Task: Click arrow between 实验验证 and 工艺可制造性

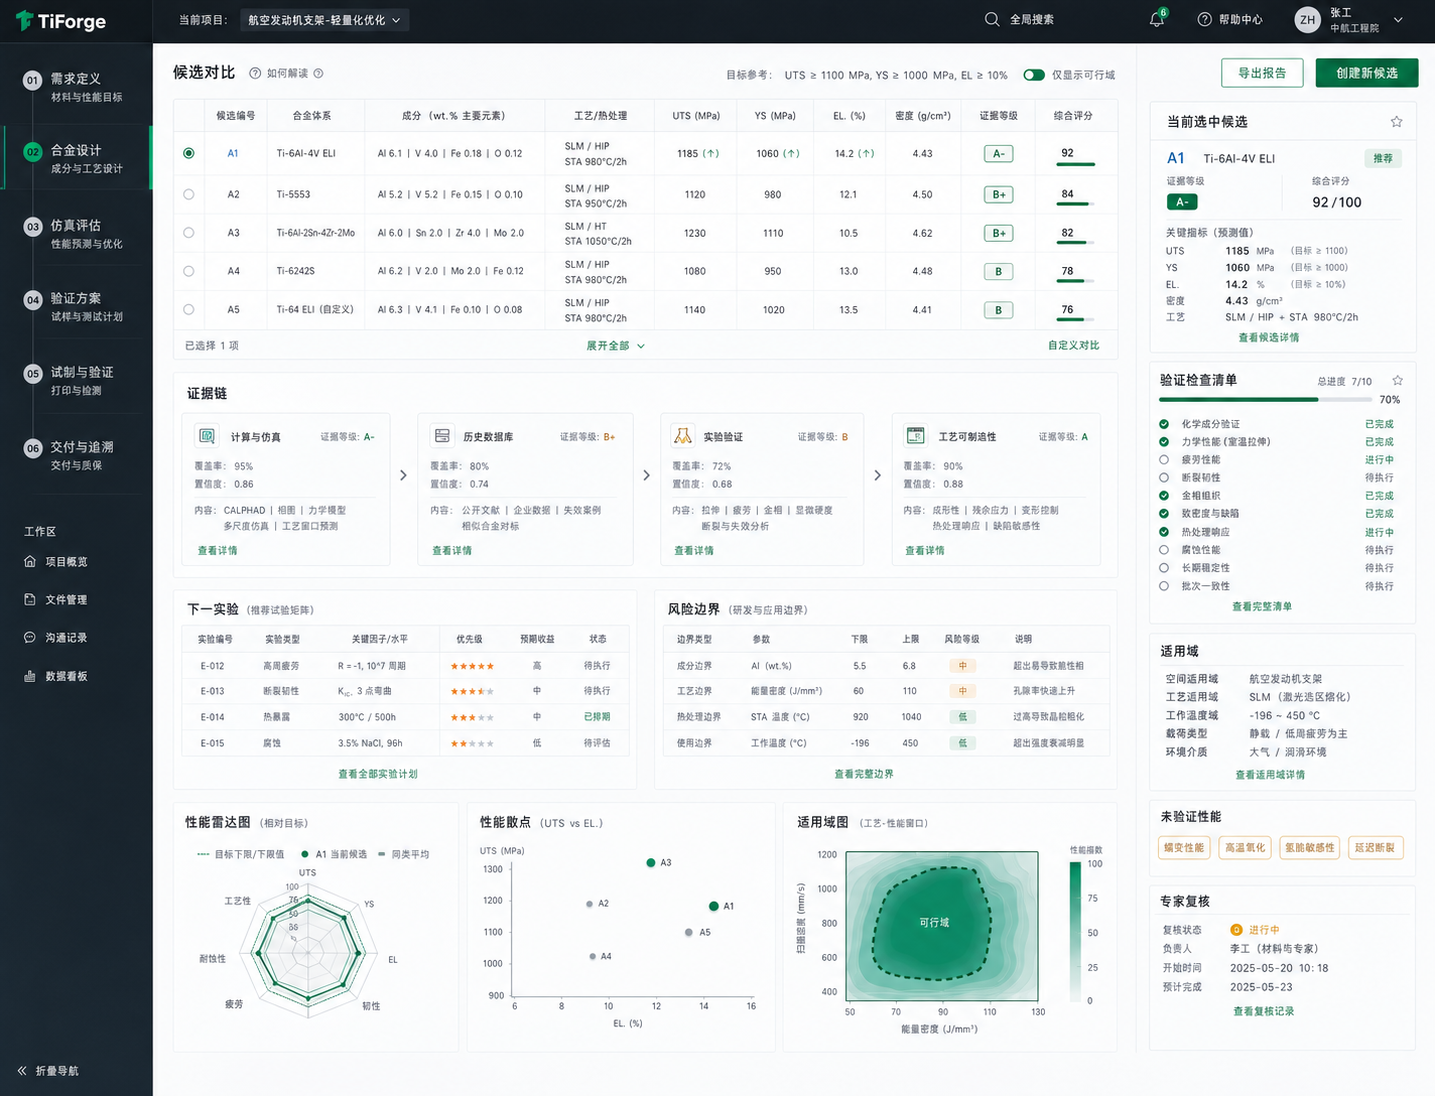Action: point(877,475)
